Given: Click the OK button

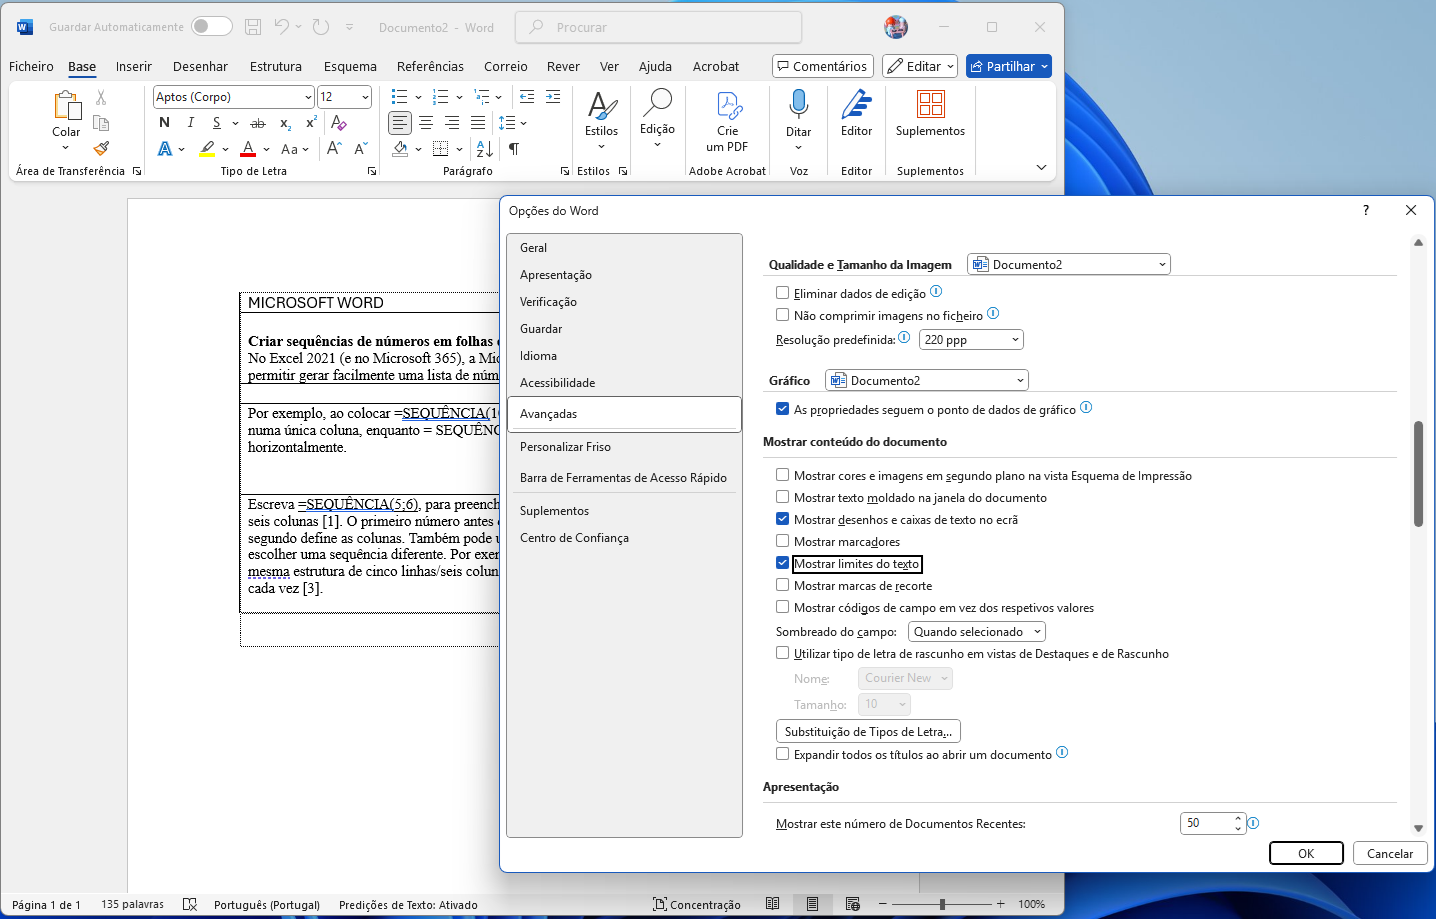Looking at the screenshot, I should point(1305,853).
